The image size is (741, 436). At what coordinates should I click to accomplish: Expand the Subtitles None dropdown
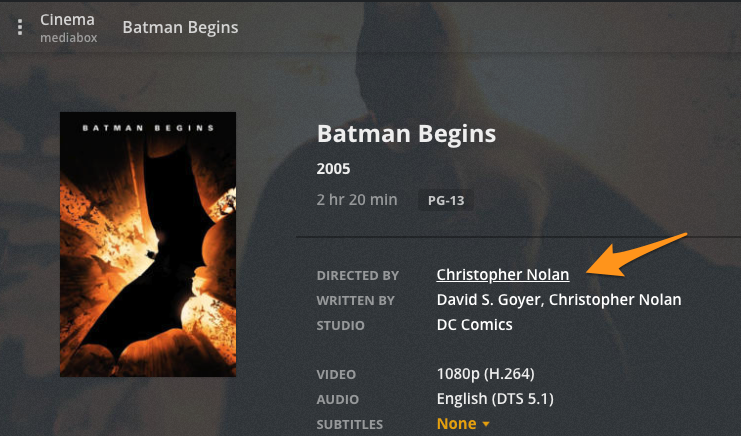(x=464, y=424)
